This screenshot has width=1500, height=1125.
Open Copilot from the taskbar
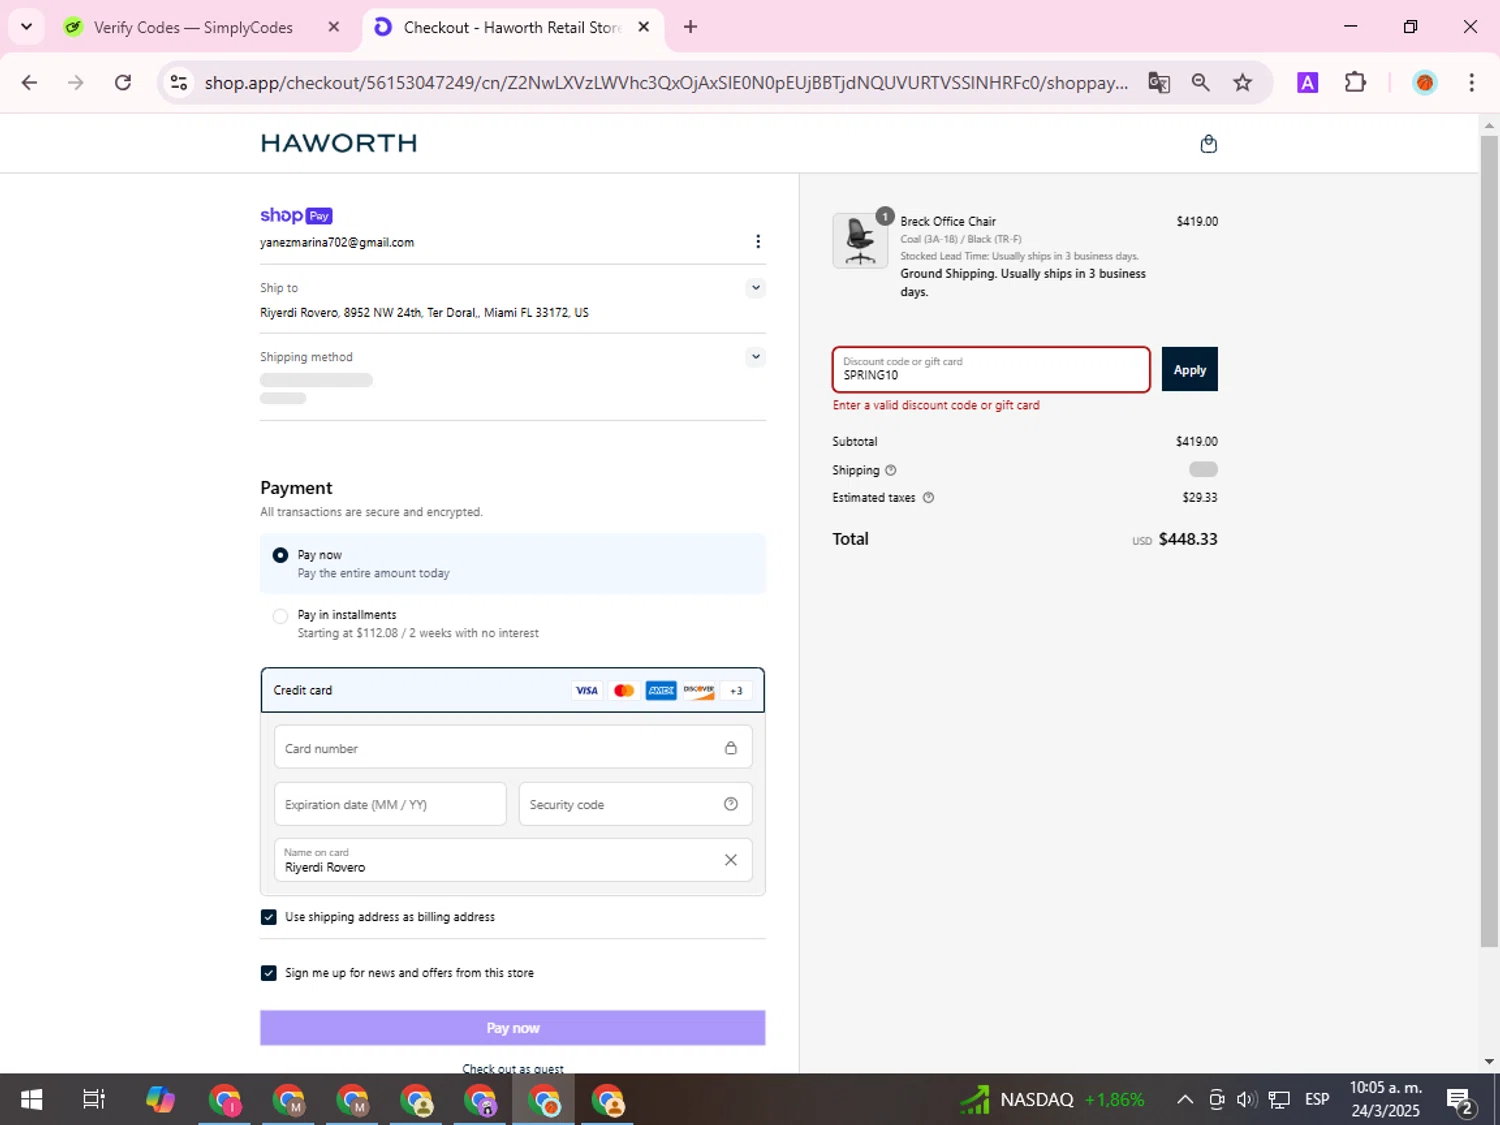(160, 1100)
